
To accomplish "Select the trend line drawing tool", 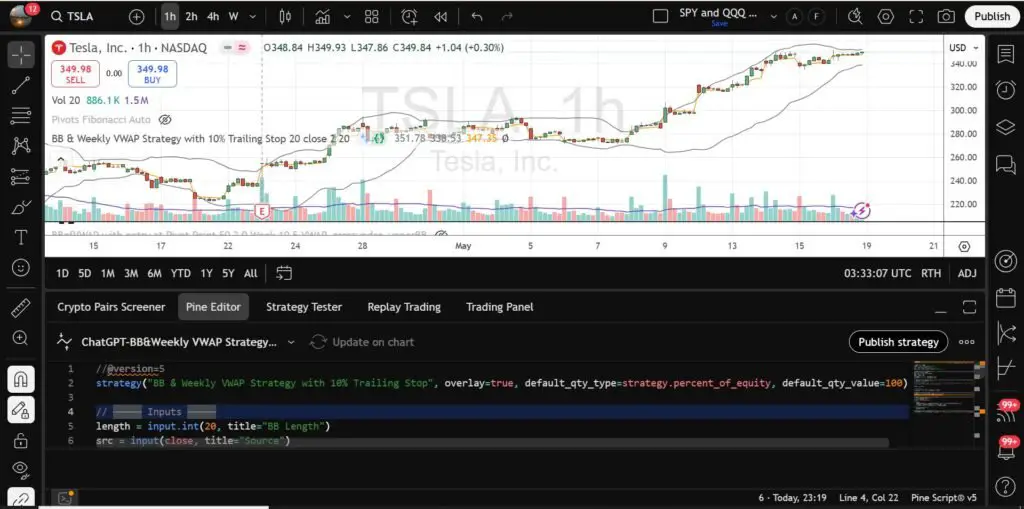I will [21, 86].
